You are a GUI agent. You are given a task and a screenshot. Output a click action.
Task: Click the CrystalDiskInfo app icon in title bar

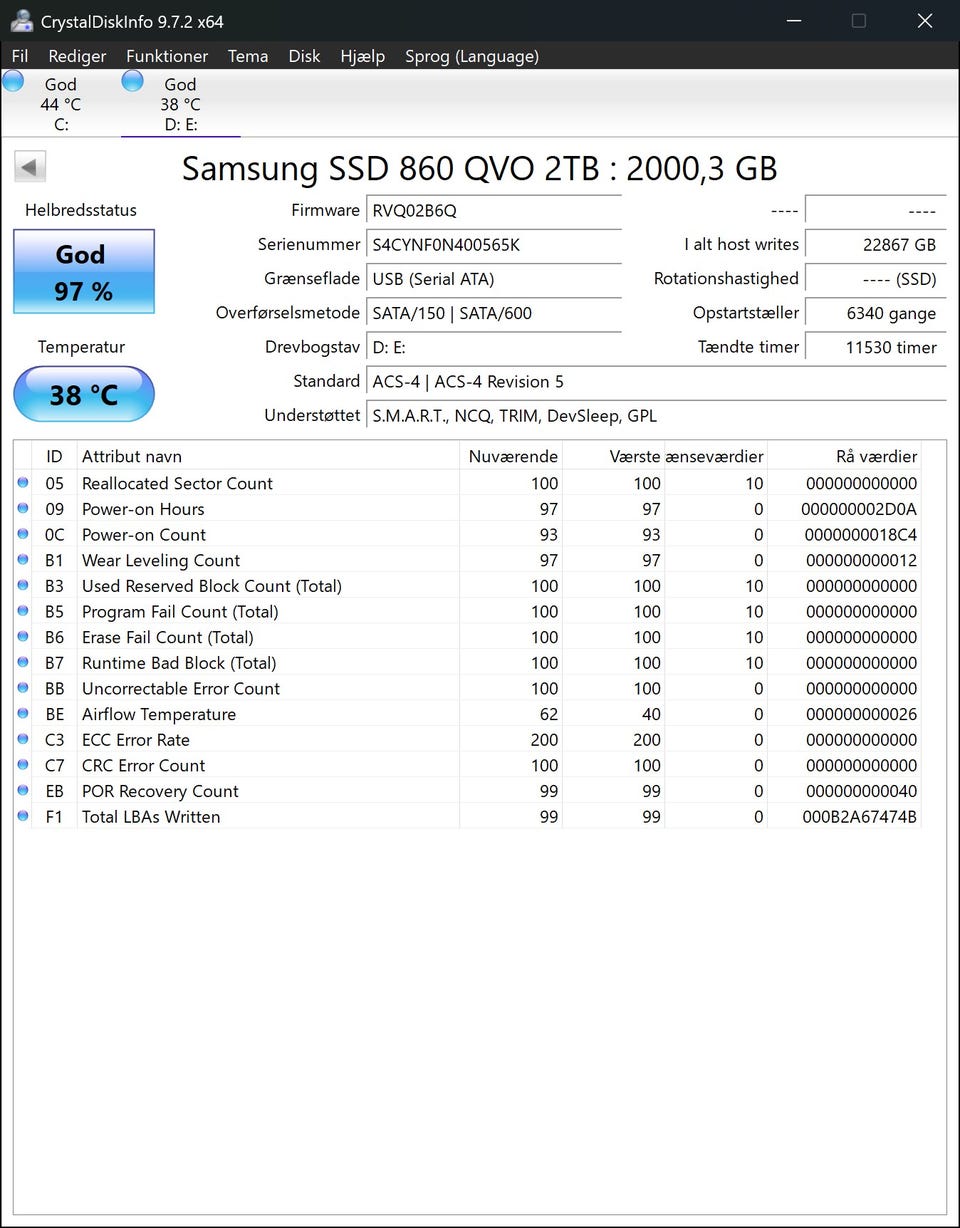pos(21,21)
